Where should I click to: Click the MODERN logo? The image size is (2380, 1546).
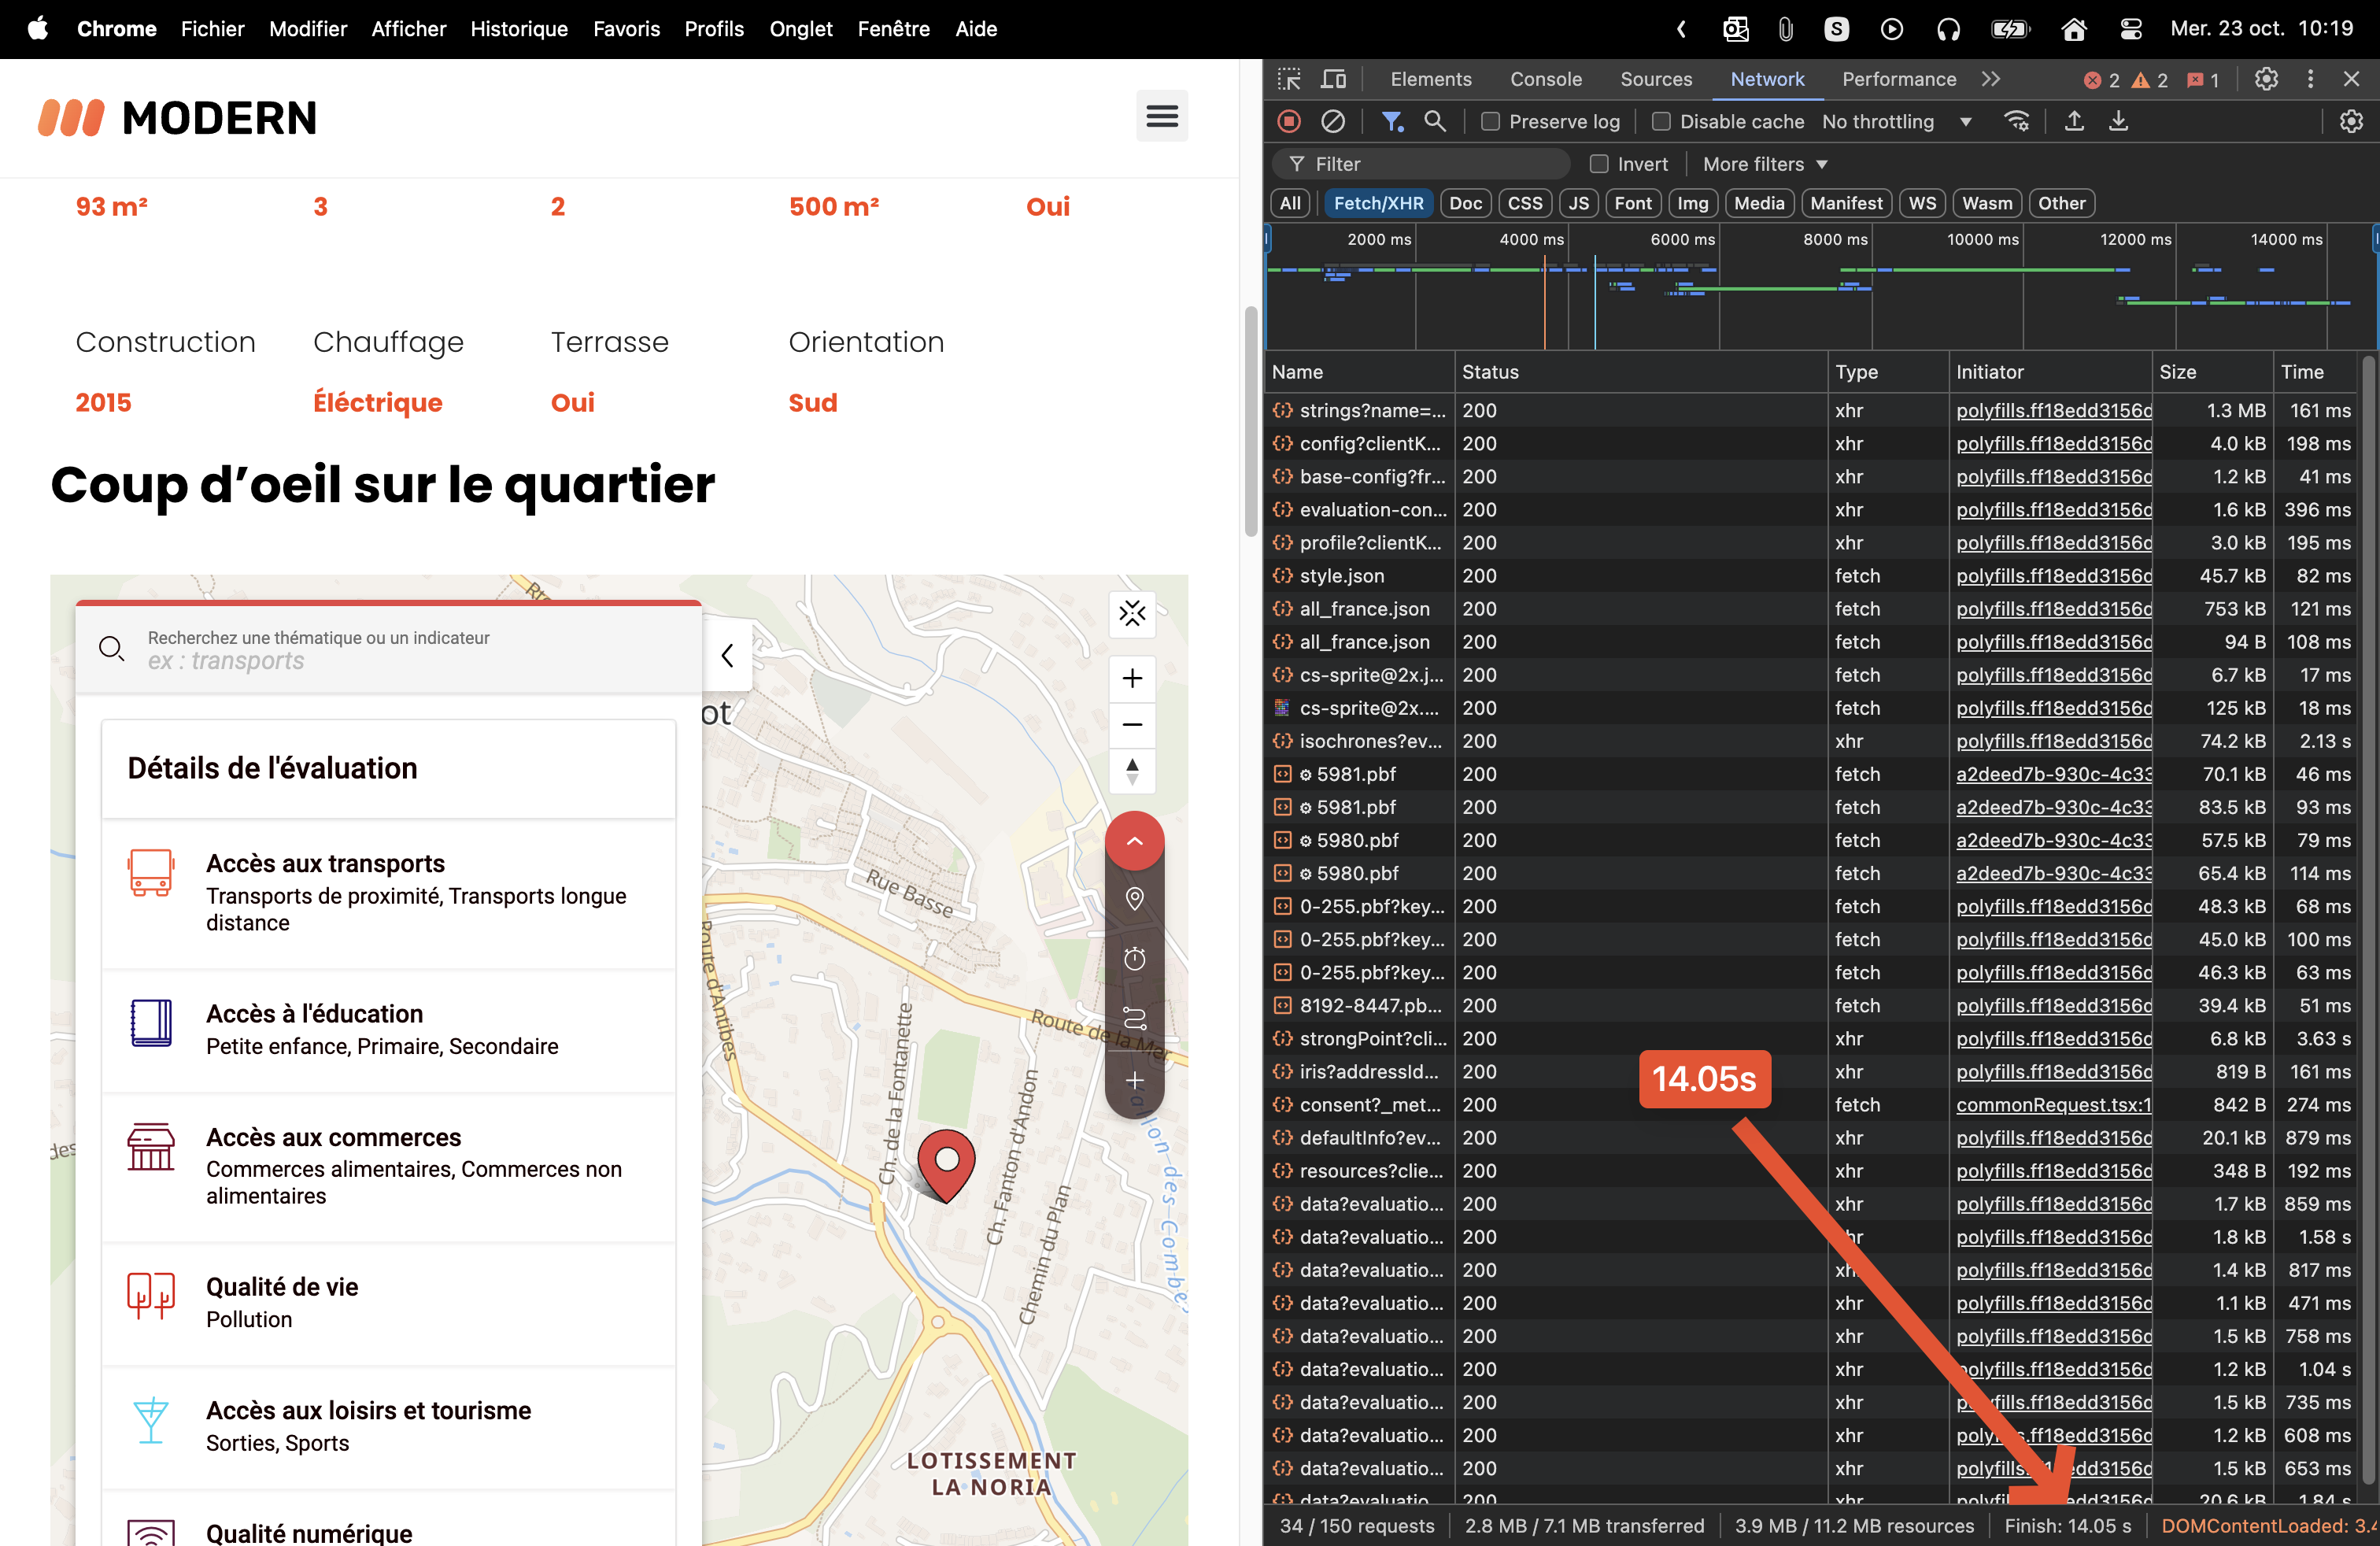pyautogui.click(x=177, y=118)
